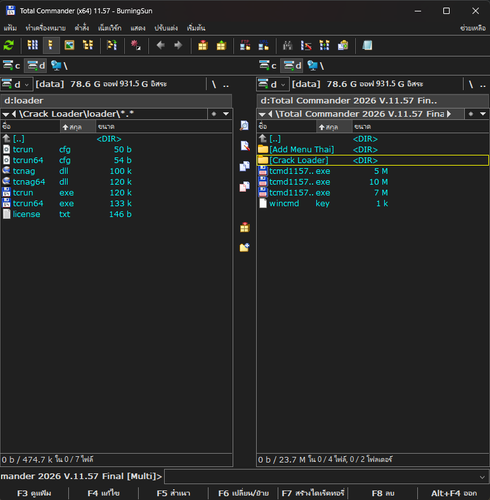This screenshot has width=490, height=500.
Task: Click the copy files icon in the middle bar
Action: click(x=244, y=166)
